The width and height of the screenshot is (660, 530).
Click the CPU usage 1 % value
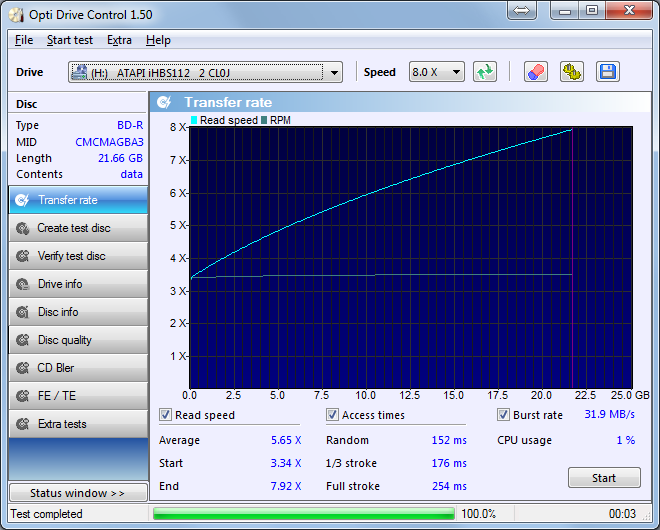click(x=626, y=440)
